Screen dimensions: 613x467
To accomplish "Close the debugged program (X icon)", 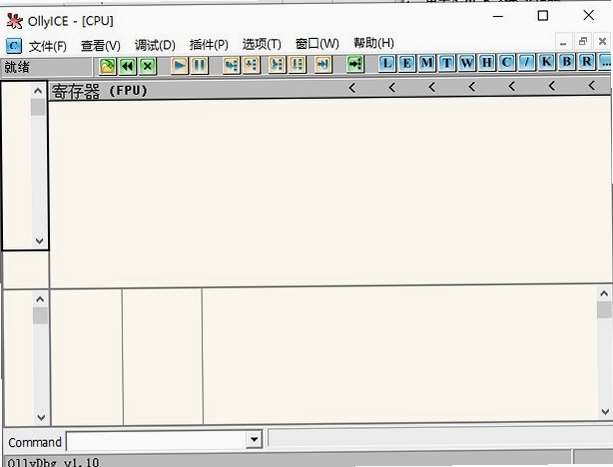I will (x=147, y=66).
